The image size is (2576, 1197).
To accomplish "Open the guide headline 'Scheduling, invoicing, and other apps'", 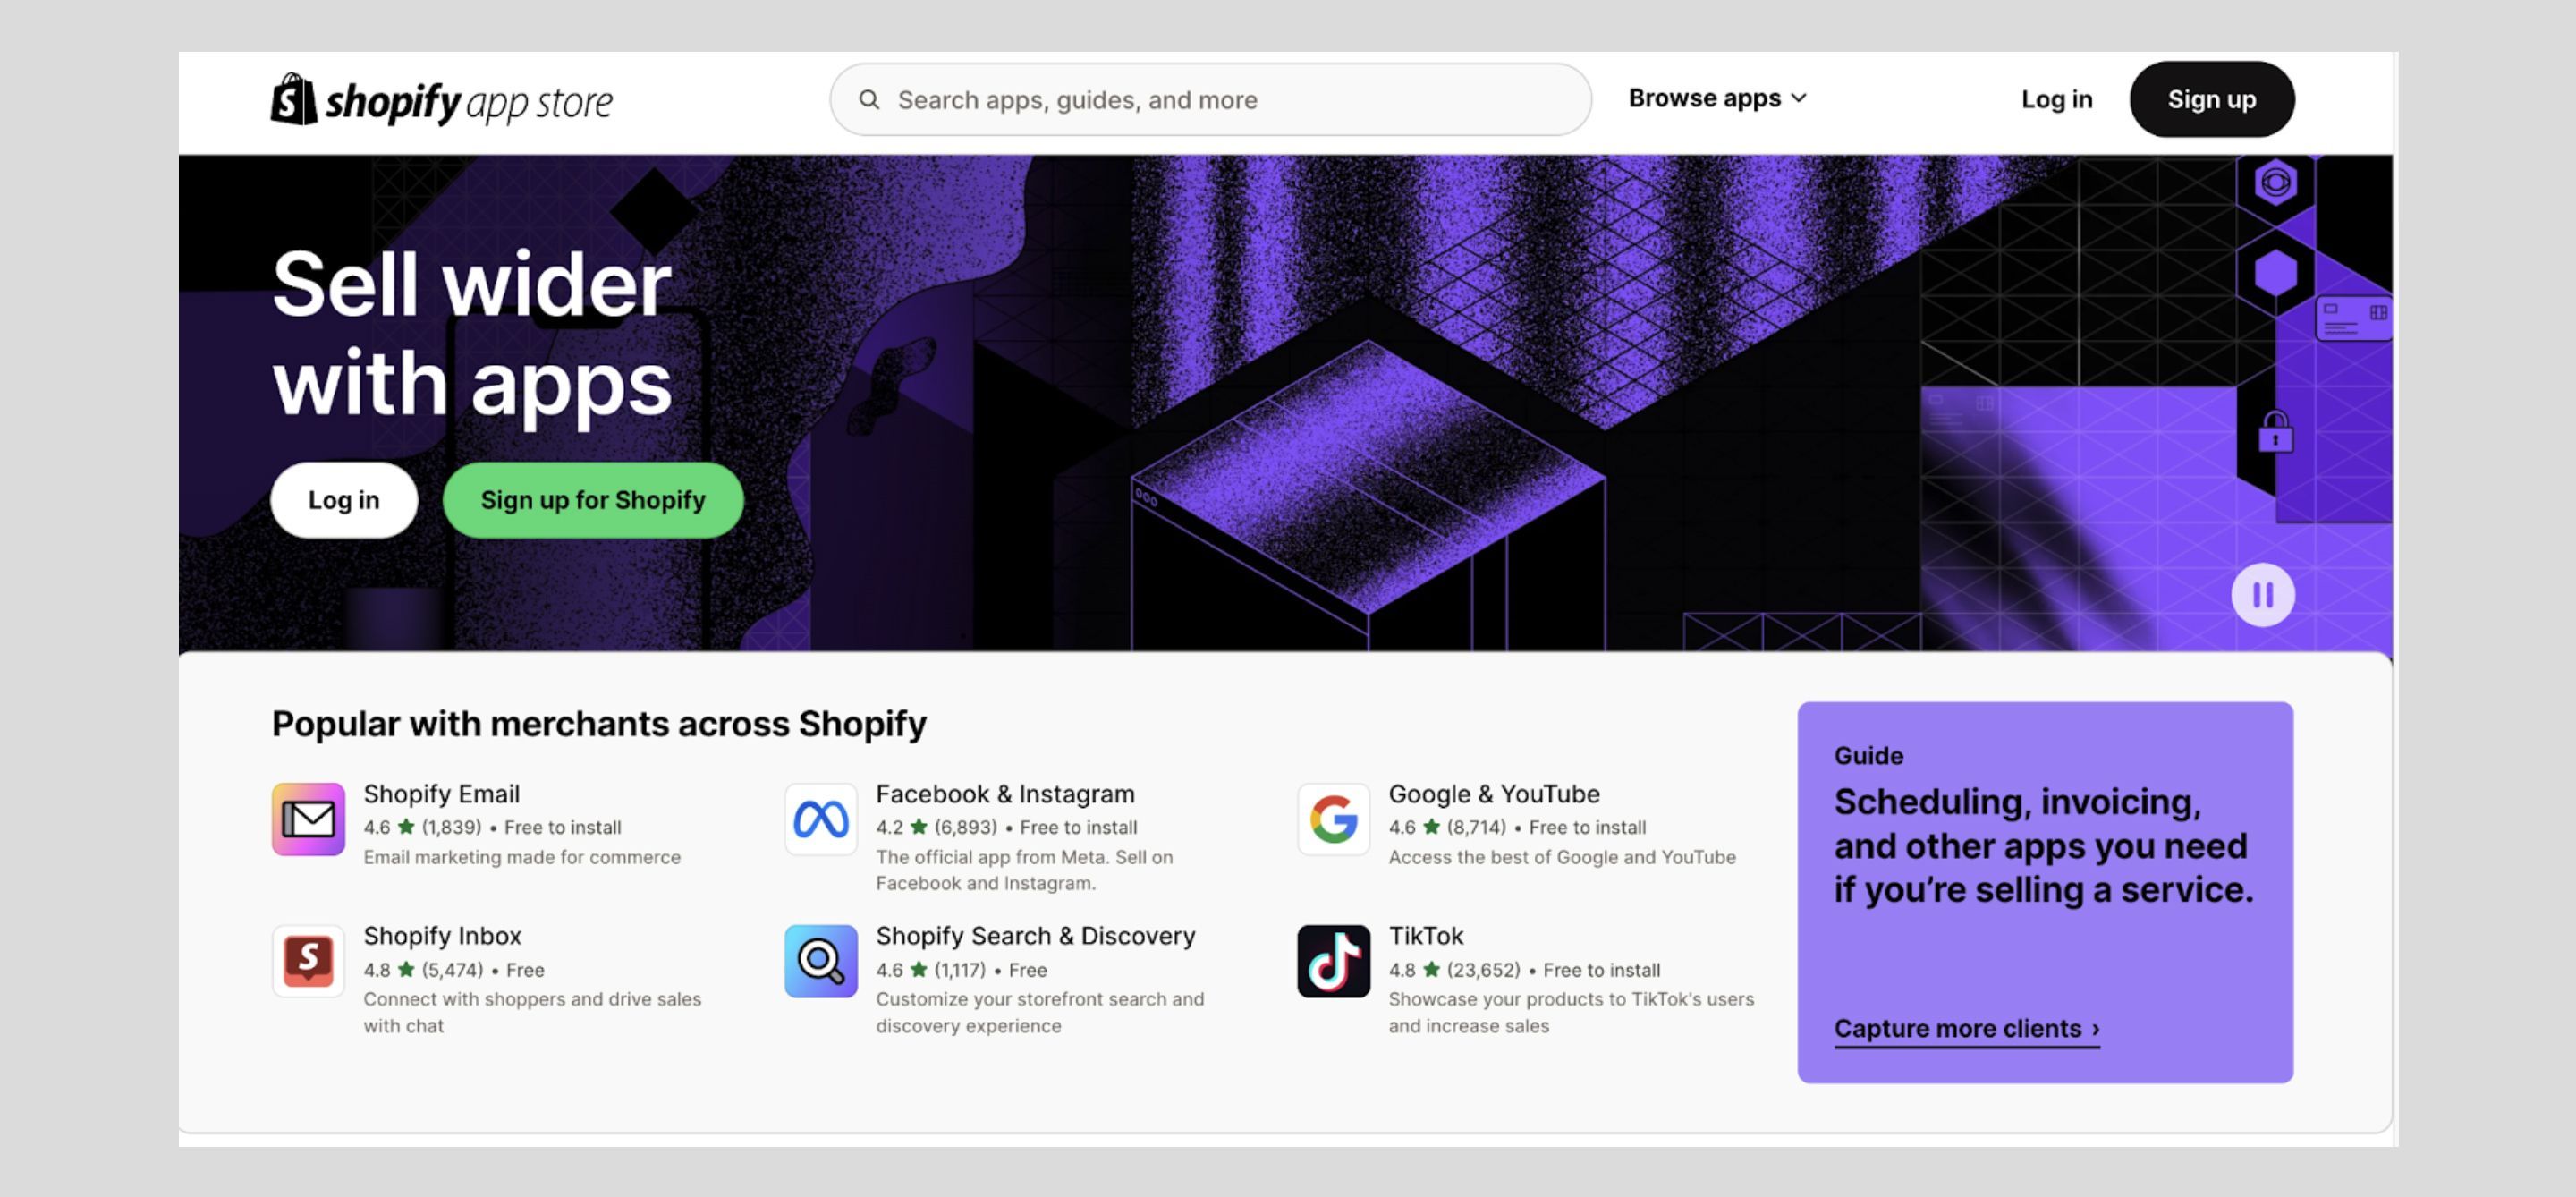I will pyautogui.click(x=2043, y=846).
